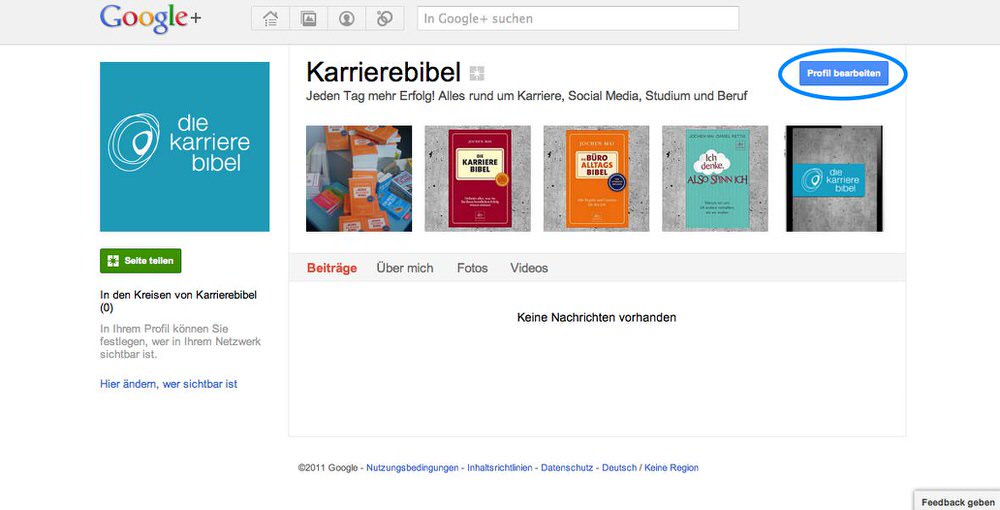The image size is (1000, 510).
Task: Switch to the 'Über mich' tab
Action: pos(404,268)
